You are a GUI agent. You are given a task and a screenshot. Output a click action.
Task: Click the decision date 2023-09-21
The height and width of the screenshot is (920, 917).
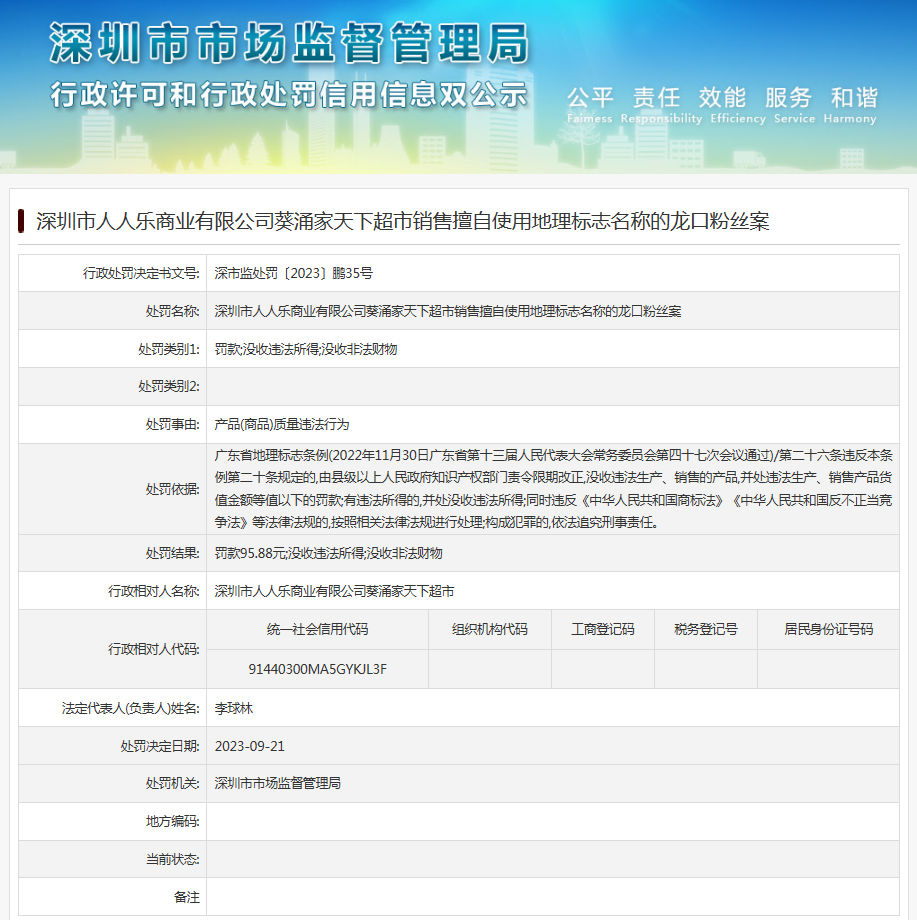(250, 746)
